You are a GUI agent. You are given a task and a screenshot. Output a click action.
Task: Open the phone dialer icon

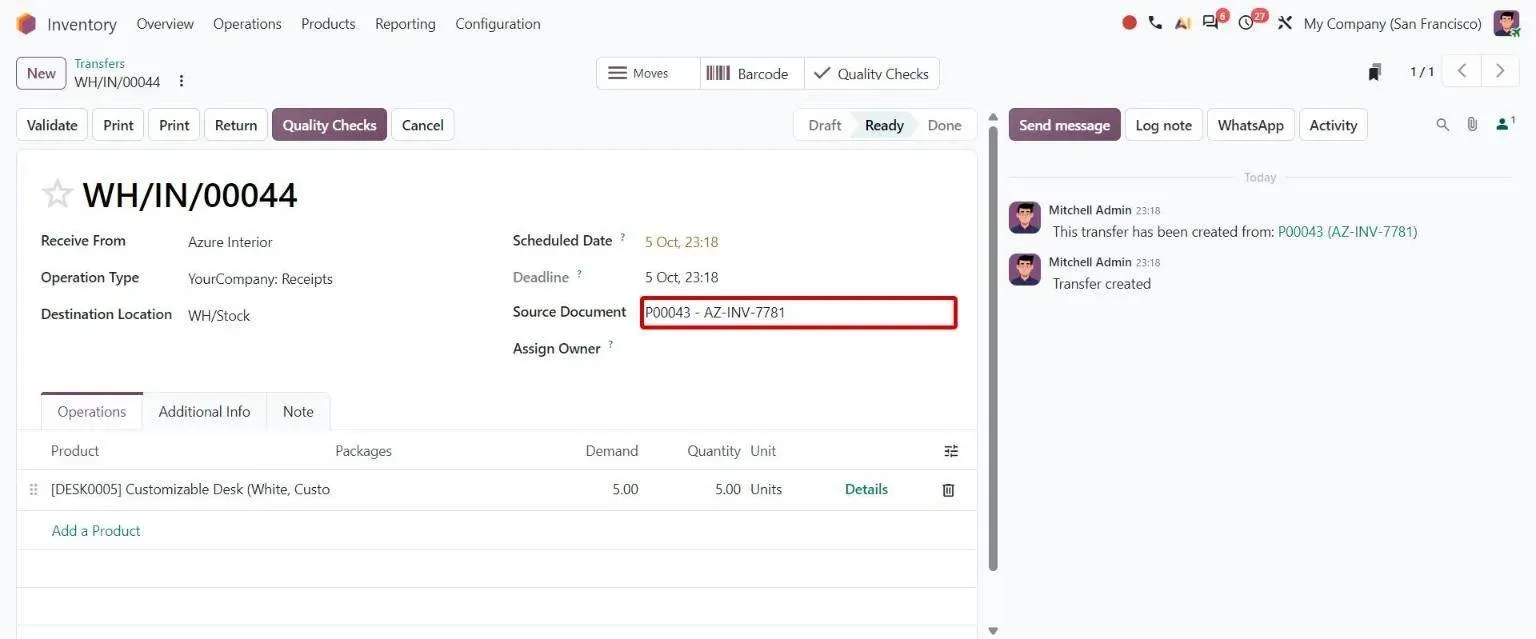coord(1155,23)
